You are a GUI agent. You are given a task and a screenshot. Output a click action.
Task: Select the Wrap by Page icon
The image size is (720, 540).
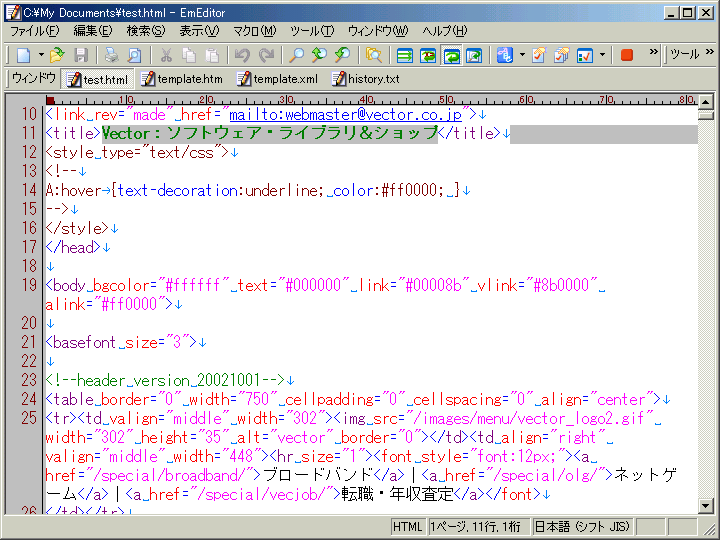tap(474, 56)
